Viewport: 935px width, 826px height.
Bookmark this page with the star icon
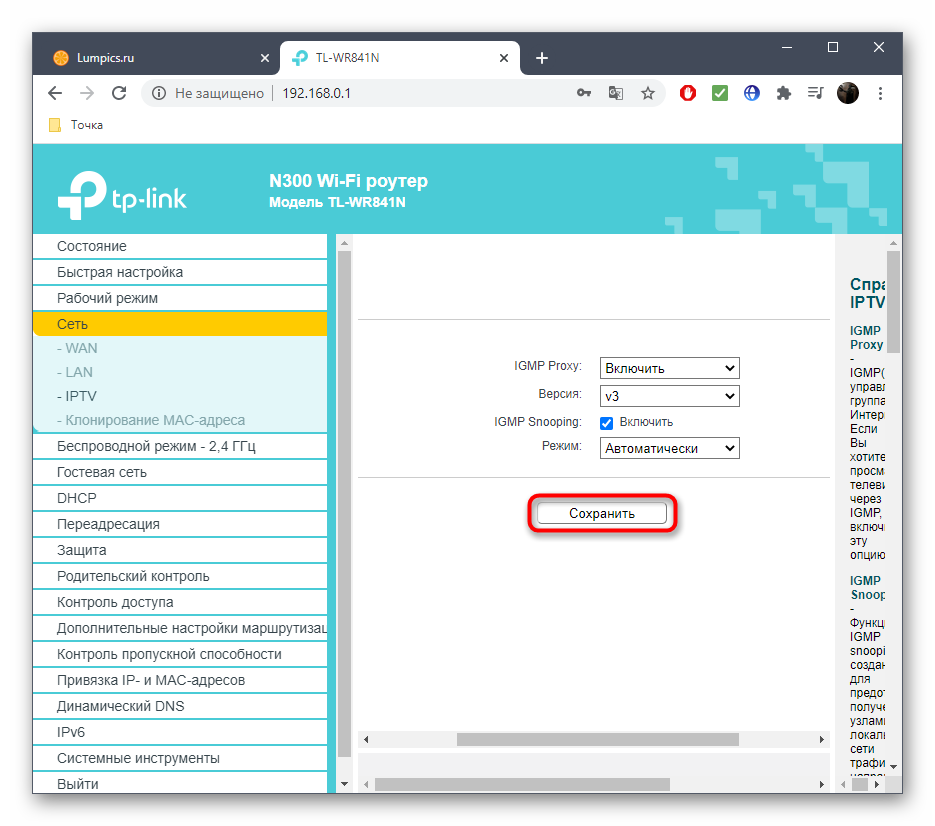(x=648, y=93)
